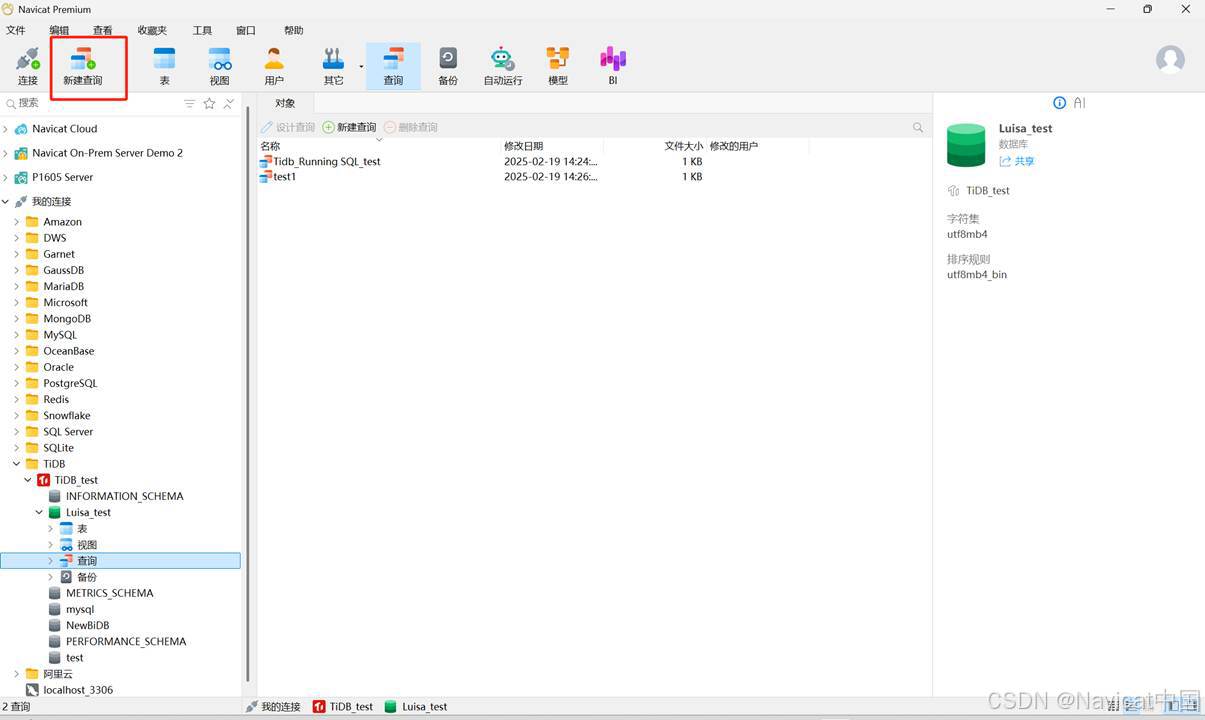Click Luisa_test in the bottom status bar
Image resolution: width=1205 pixels, height=720 pixels.
[416, 706]
